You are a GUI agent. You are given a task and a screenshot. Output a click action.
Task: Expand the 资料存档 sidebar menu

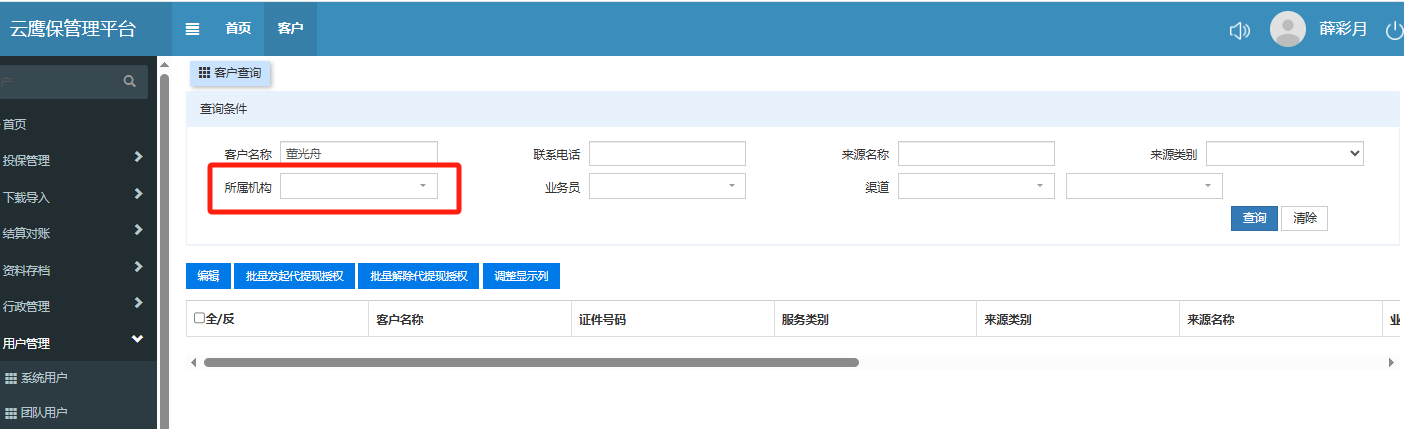coord(78,270)
